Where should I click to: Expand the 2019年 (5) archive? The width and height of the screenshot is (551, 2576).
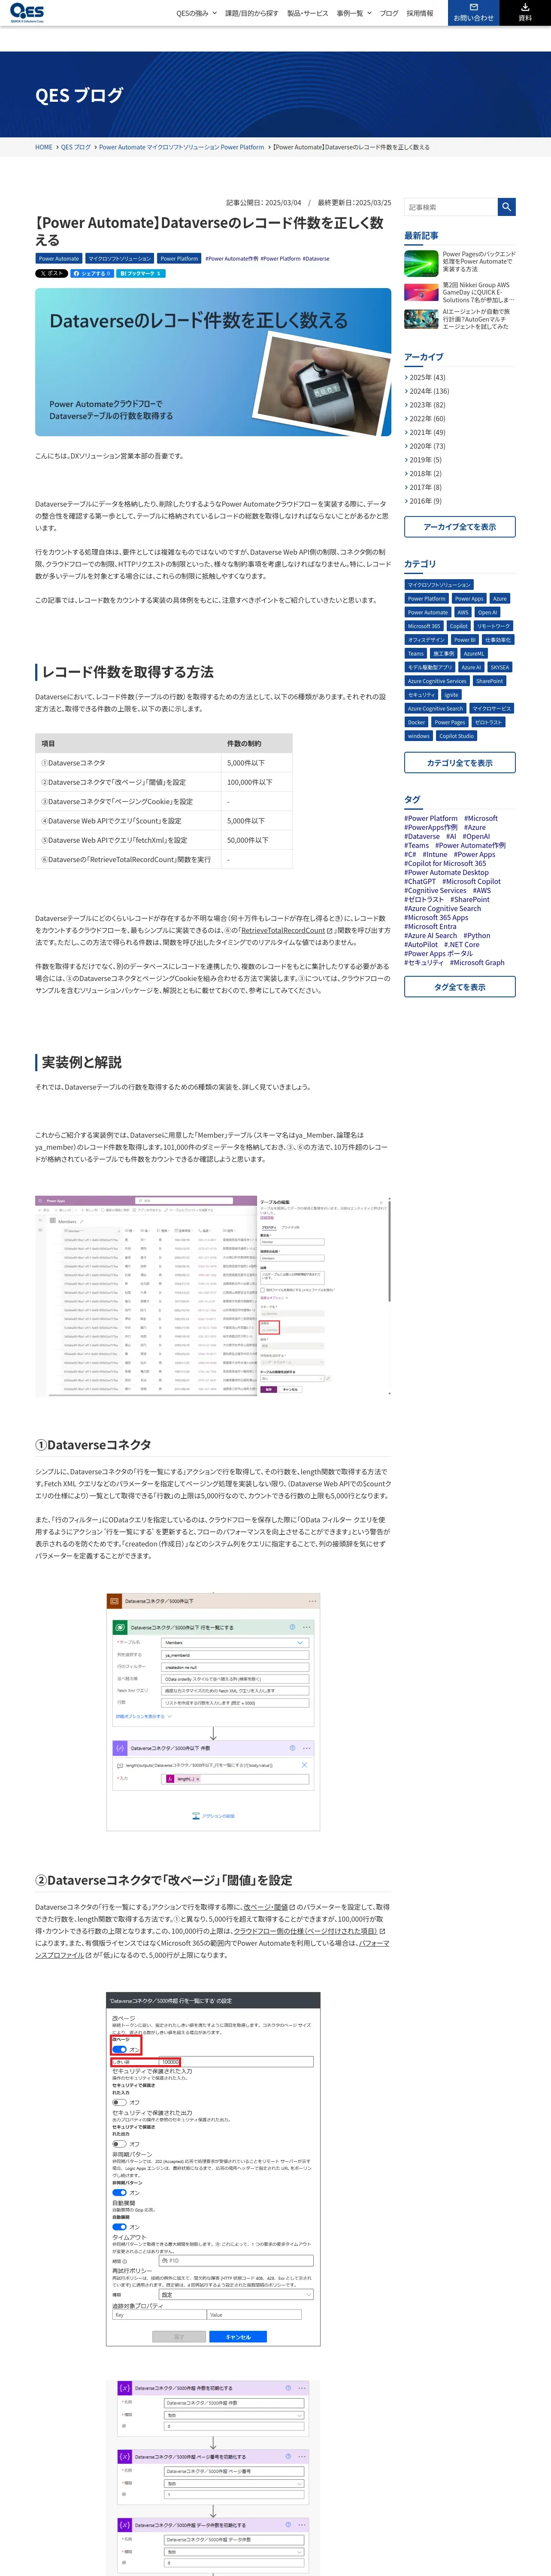pyautogui.click(x=423, y=460)
